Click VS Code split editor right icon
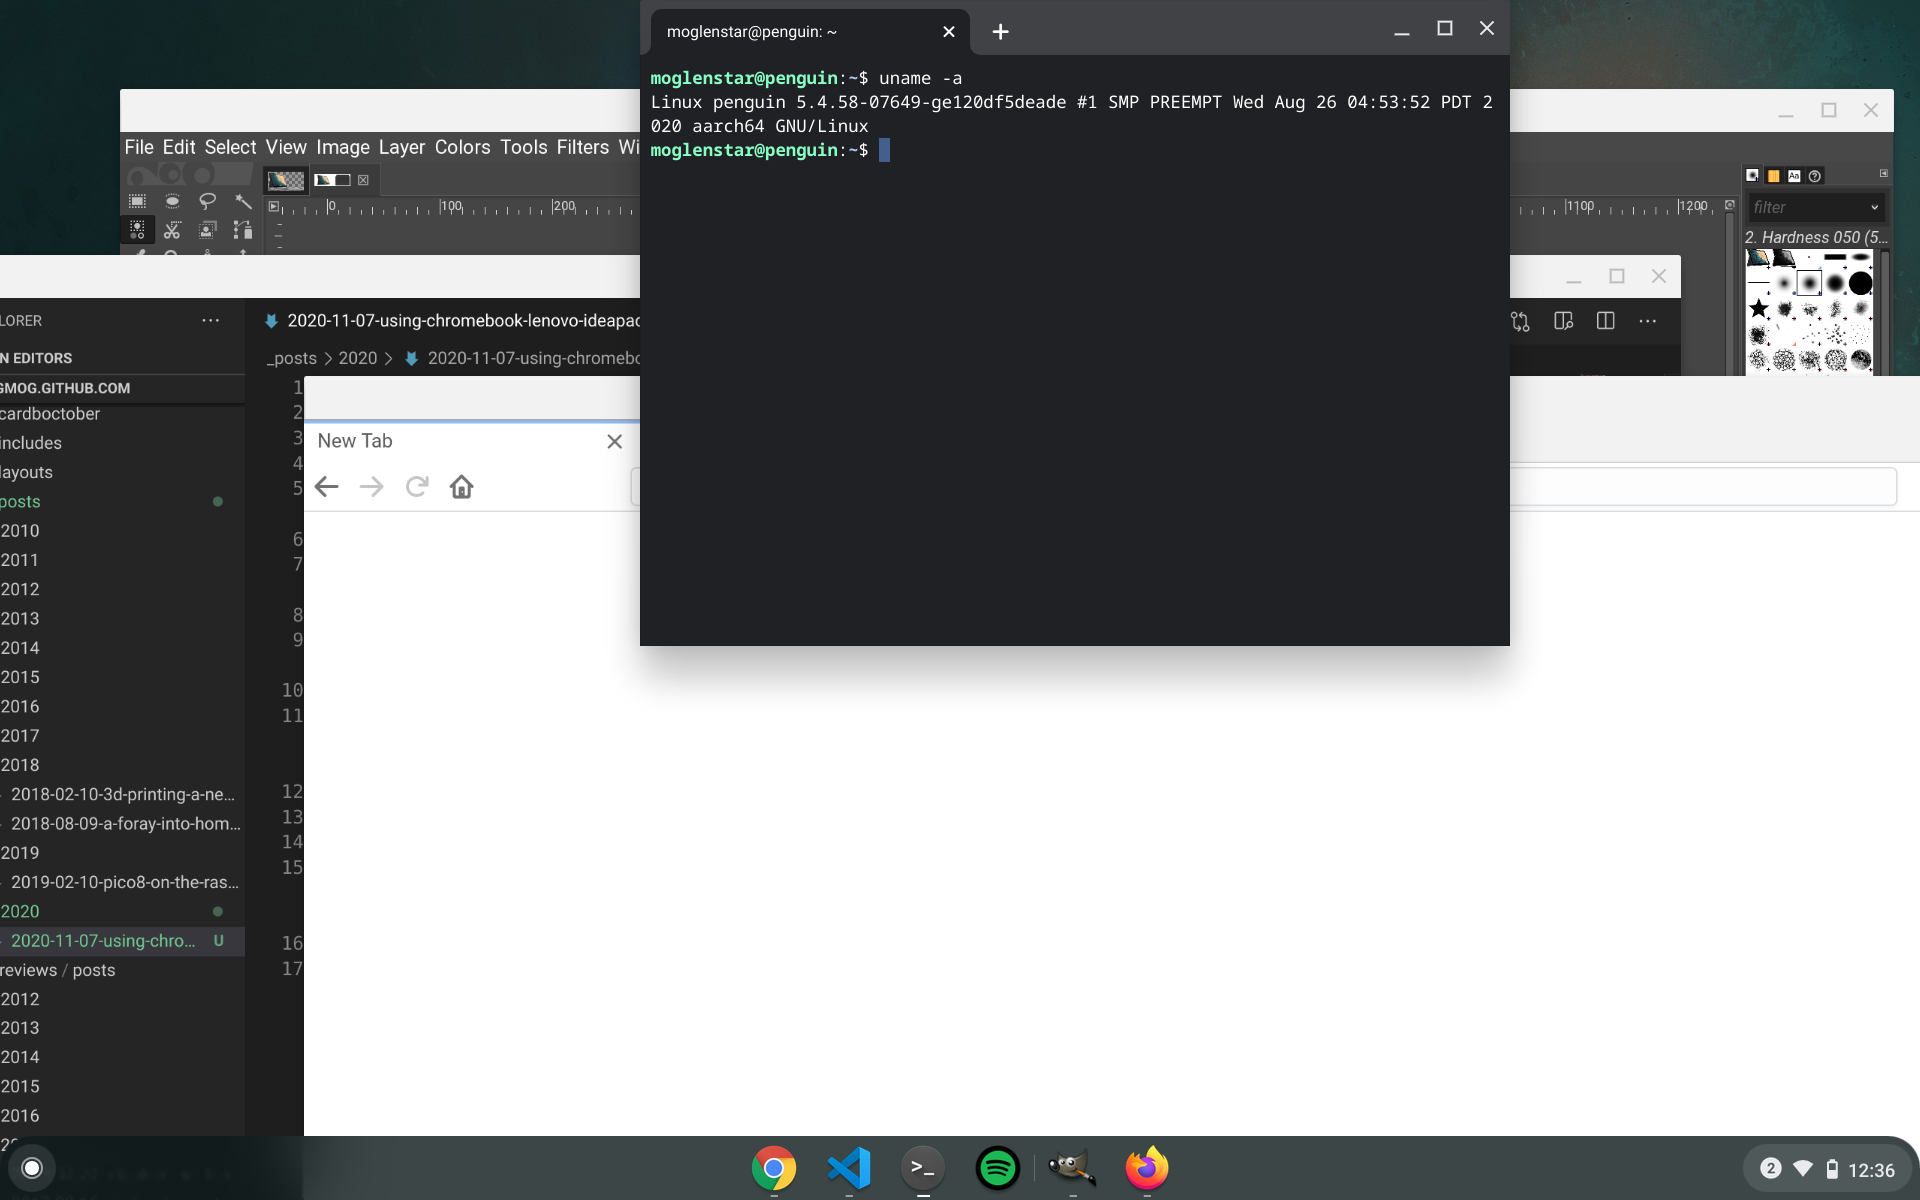Viewport: 1920px width, 1200px height. [x=1605, y=321]
